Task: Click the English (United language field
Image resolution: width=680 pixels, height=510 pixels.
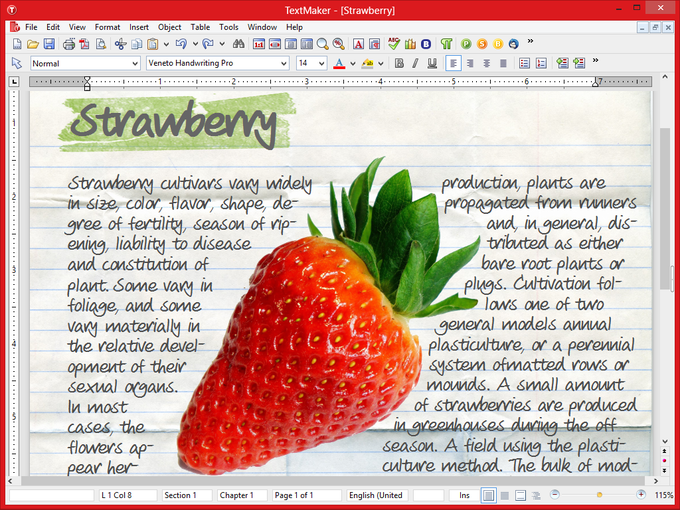Action: point(378,495)
